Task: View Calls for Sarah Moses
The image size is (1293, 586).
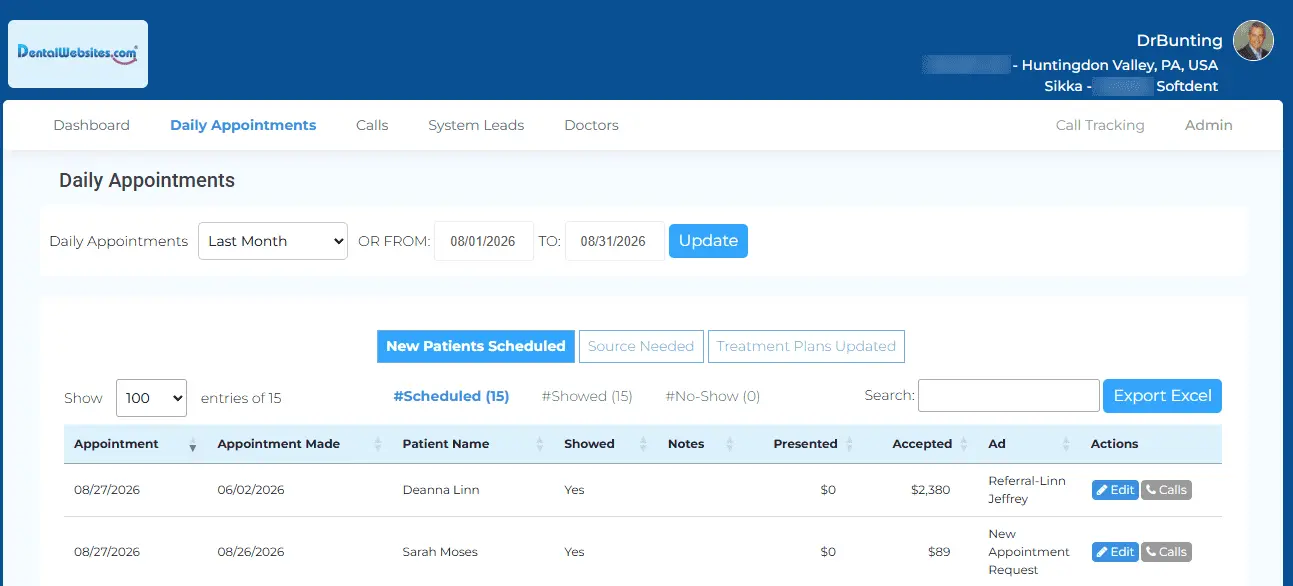Action: click(1166, 552)
